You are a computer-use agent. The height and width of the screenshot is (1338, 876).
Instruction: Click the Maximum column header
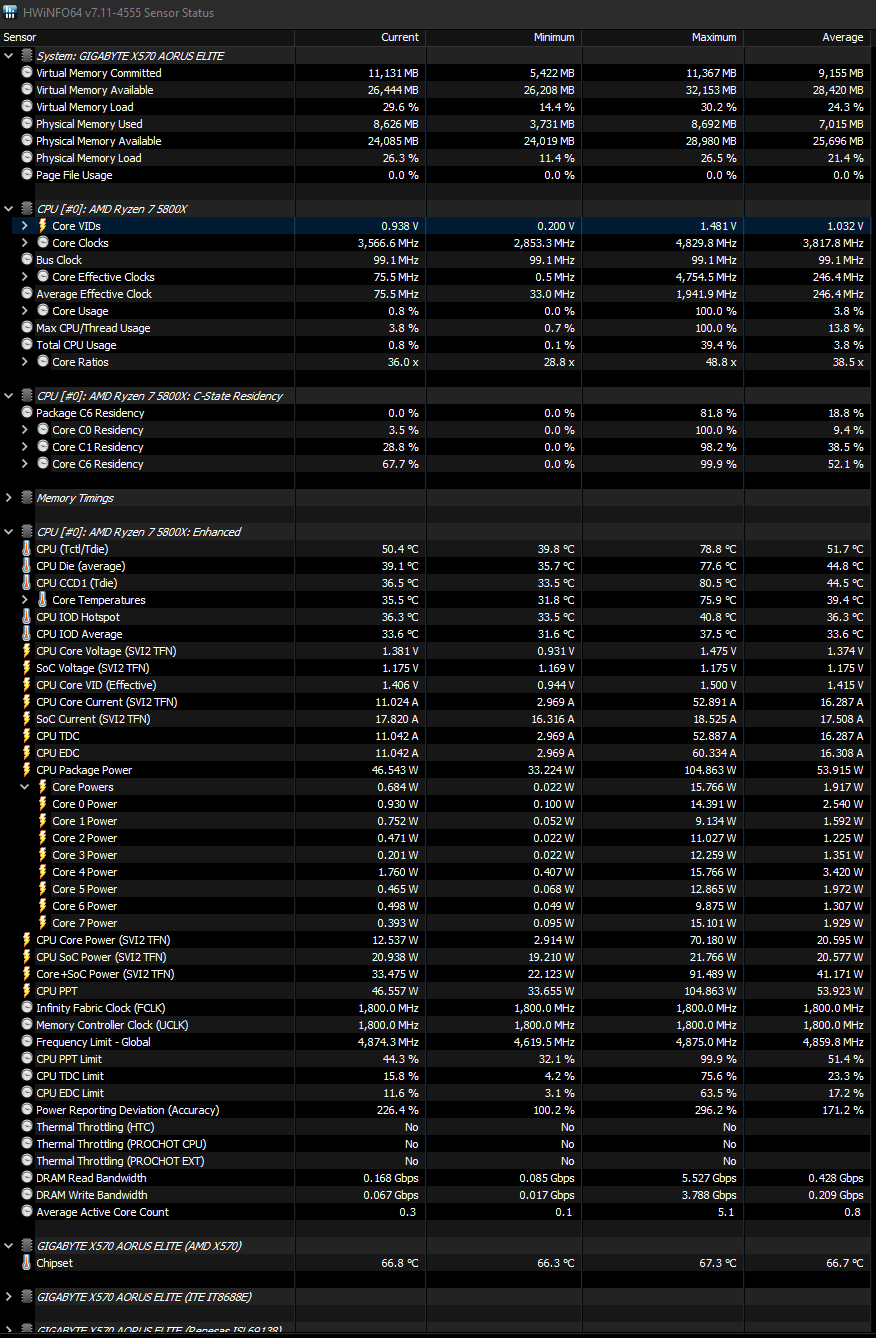(663, 37)
